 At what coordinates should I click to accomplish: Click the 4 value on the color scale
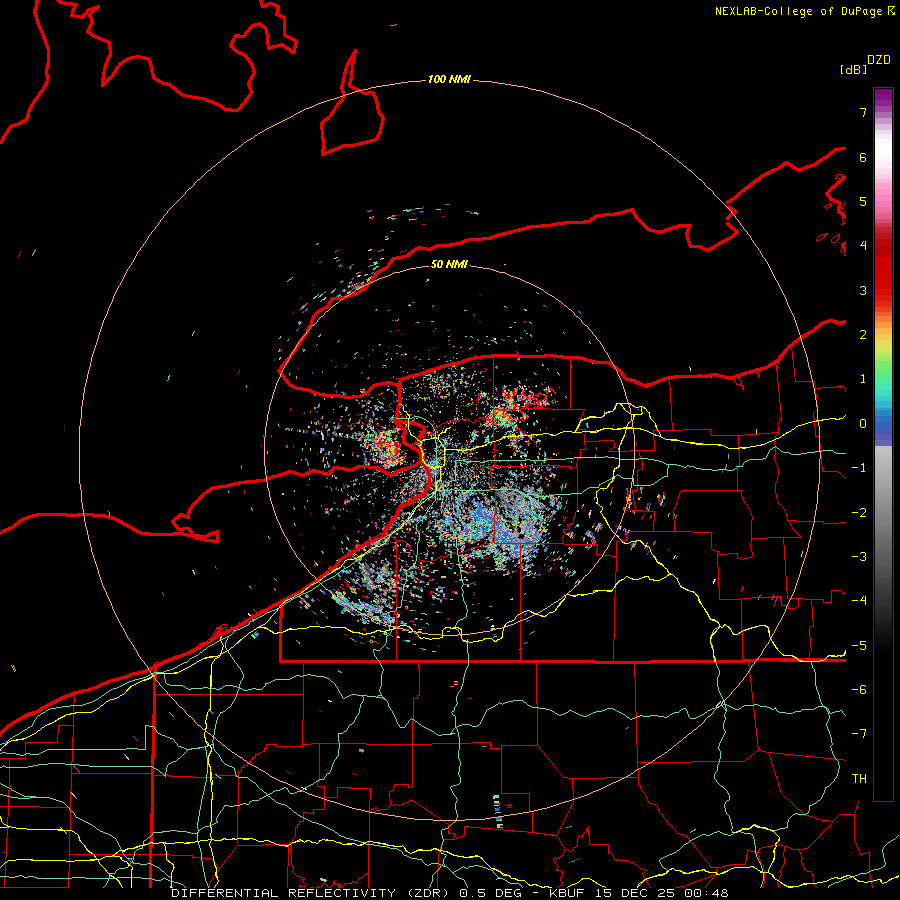[x=863, y=246]
